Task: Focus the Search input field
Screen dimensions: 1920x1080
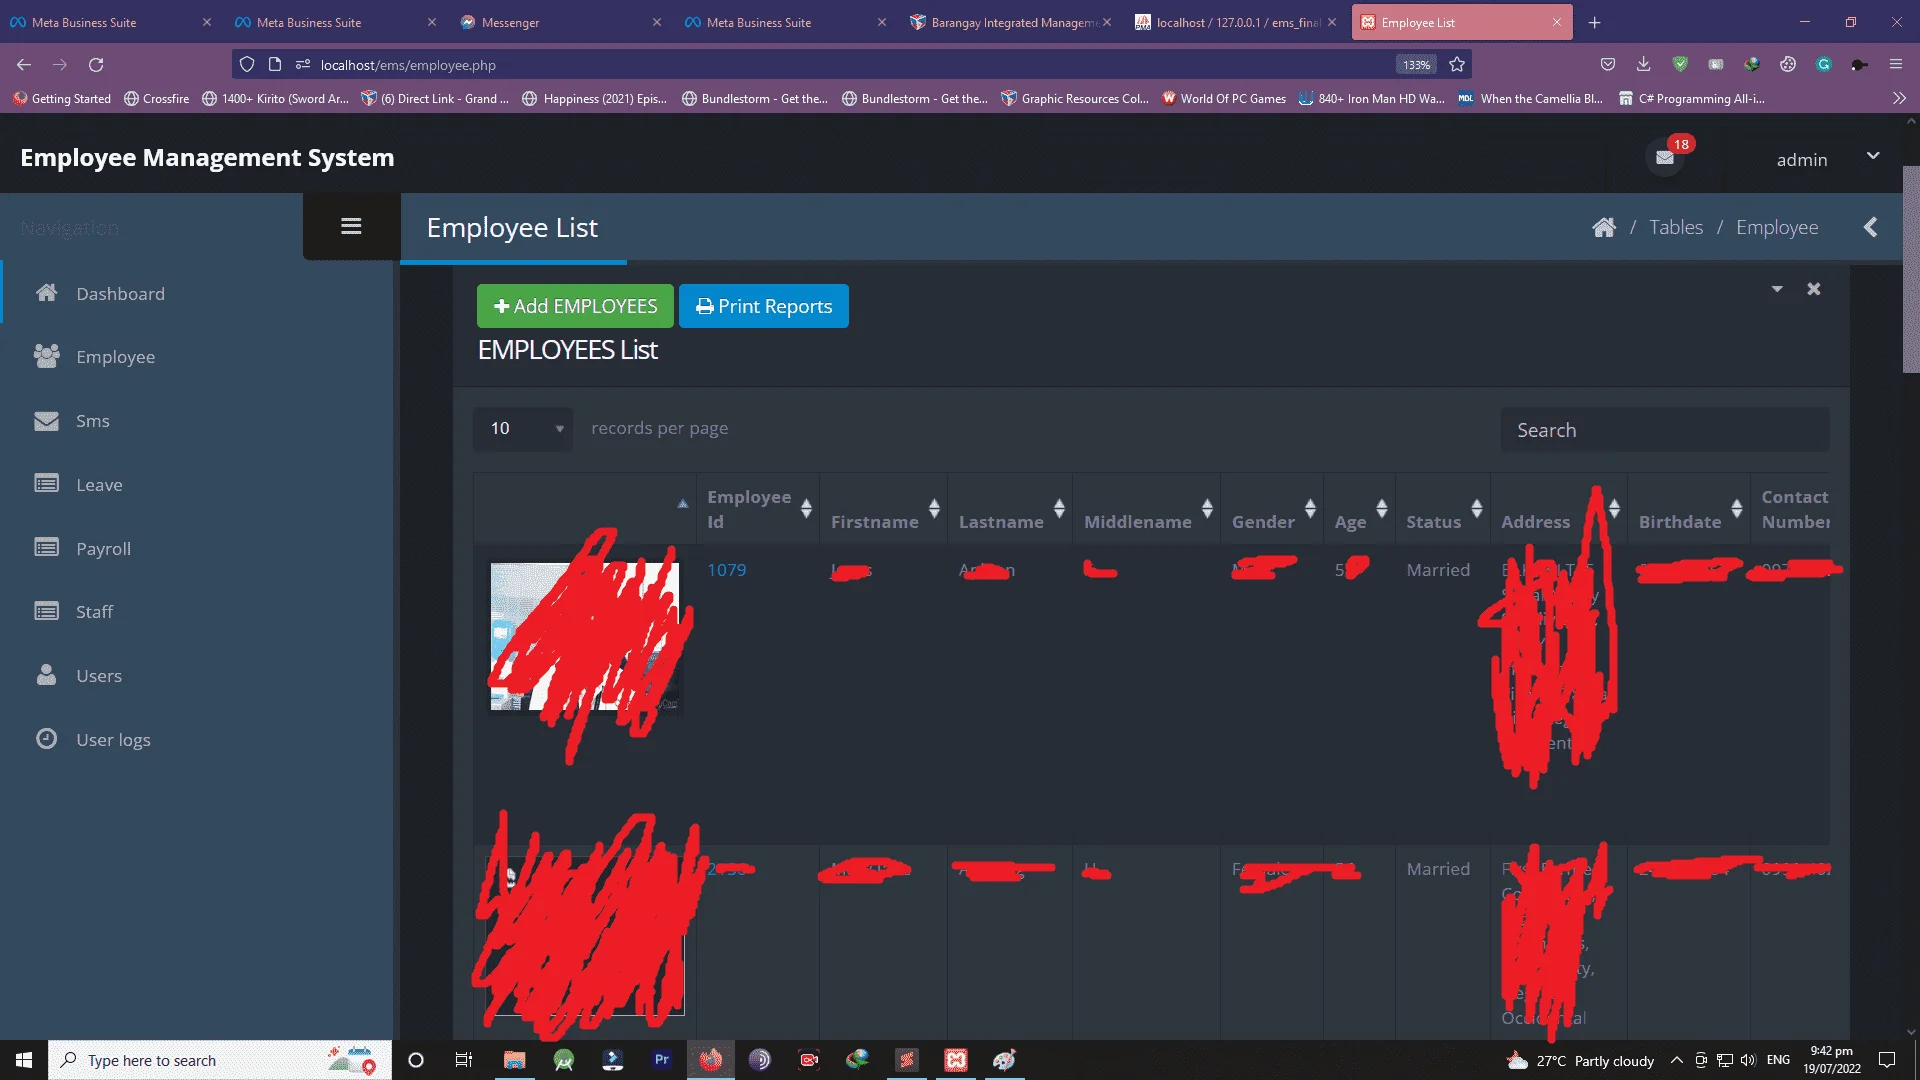Action: click(1665, 430)
